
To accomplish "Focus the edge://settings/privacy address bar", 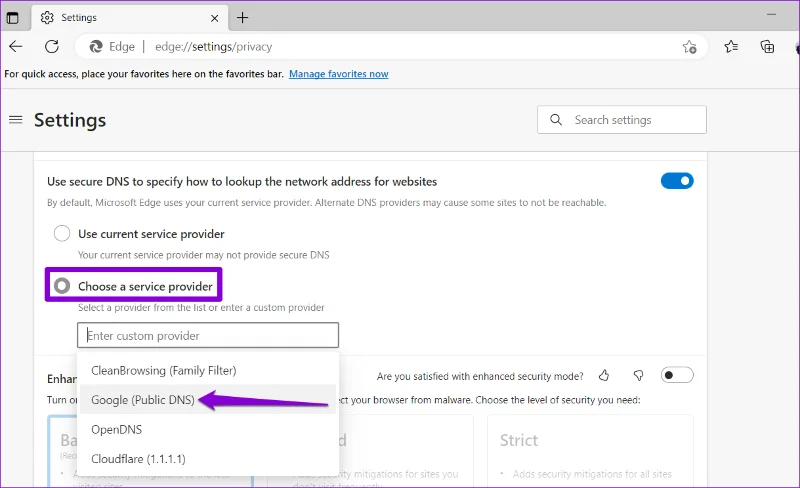I will (391, 47).
